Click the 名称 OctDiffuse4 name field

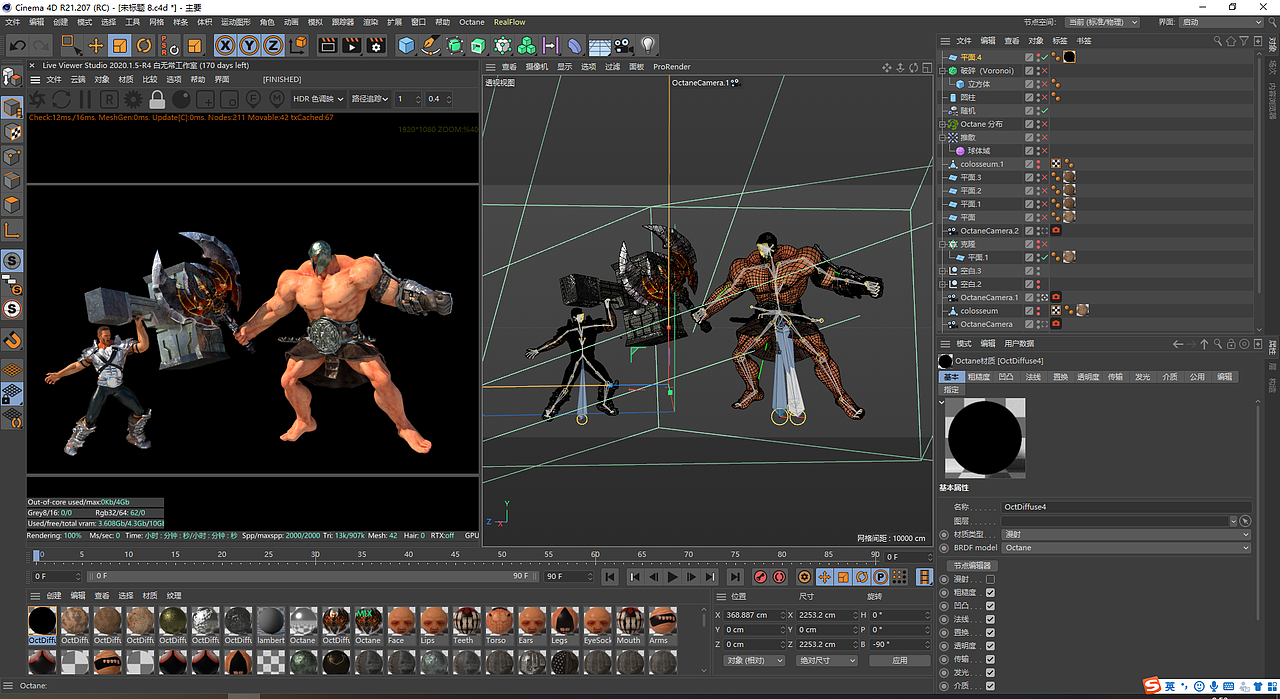point(1126,507)
